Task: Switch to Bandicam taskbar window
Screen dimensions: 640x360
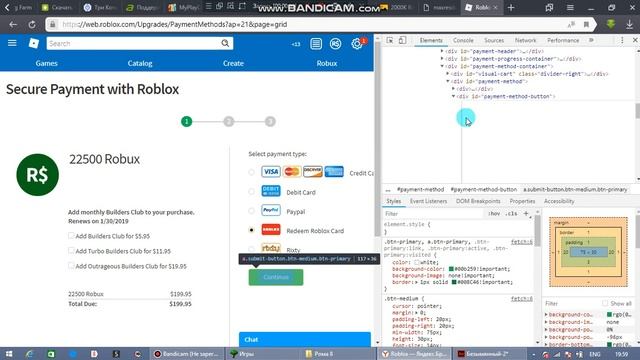Action: [x=187, y=354]
